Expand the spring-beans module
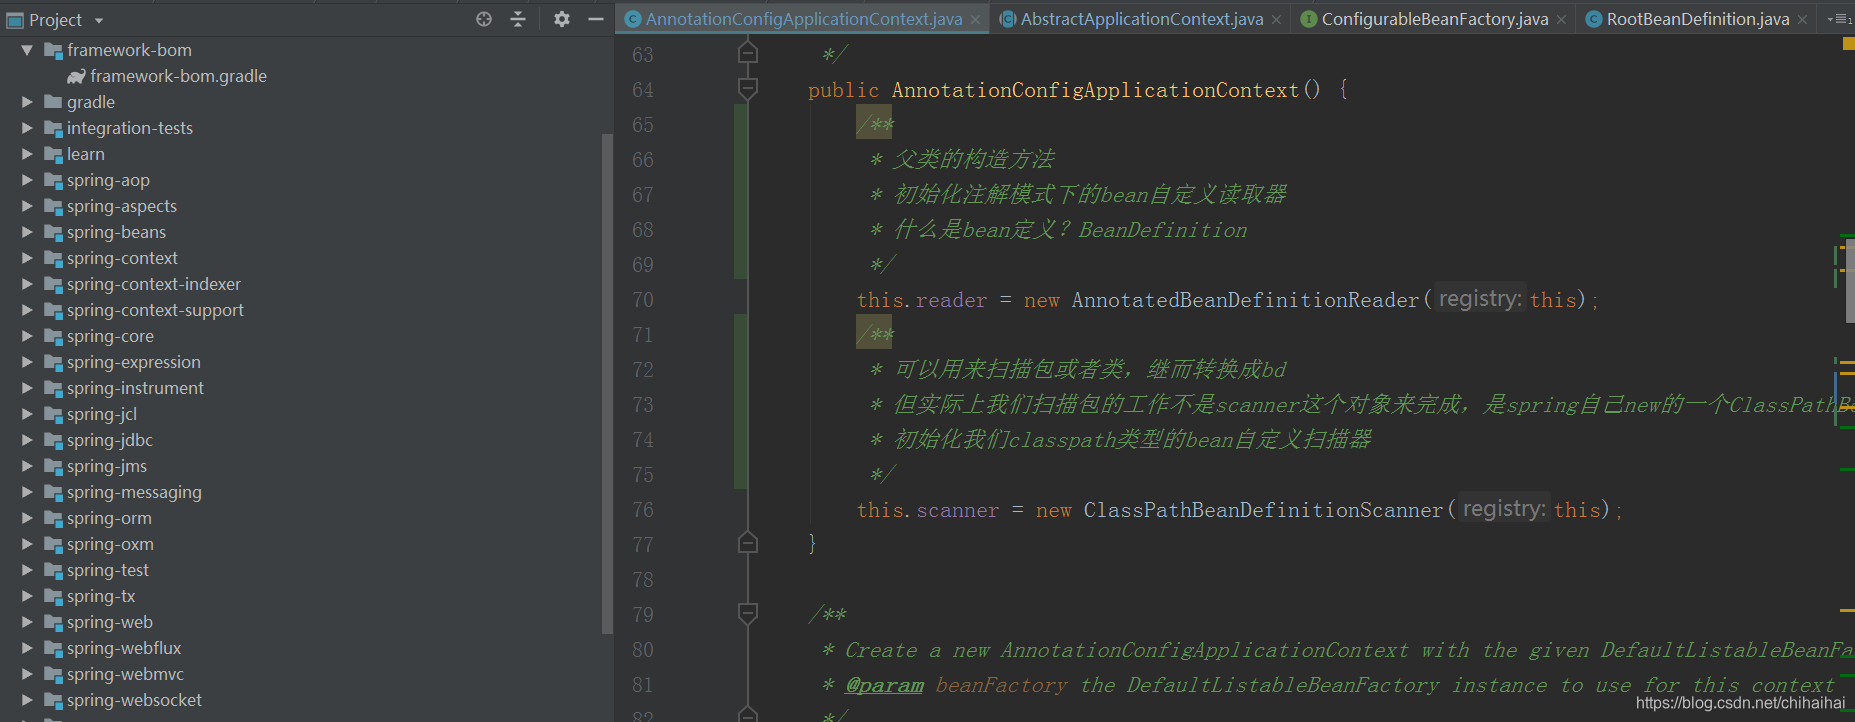Viewport: 1855px width, 722px height. click(27, 232)
